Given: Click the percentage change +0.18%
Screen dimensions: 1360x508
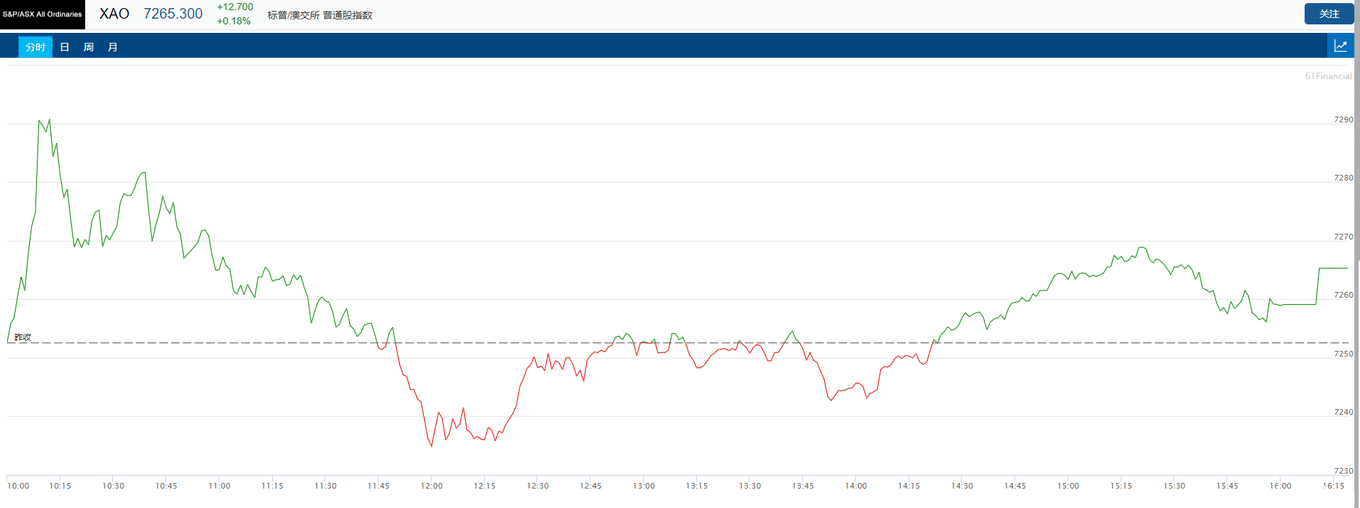Looking at the screenshot, I should click(234, 21).
